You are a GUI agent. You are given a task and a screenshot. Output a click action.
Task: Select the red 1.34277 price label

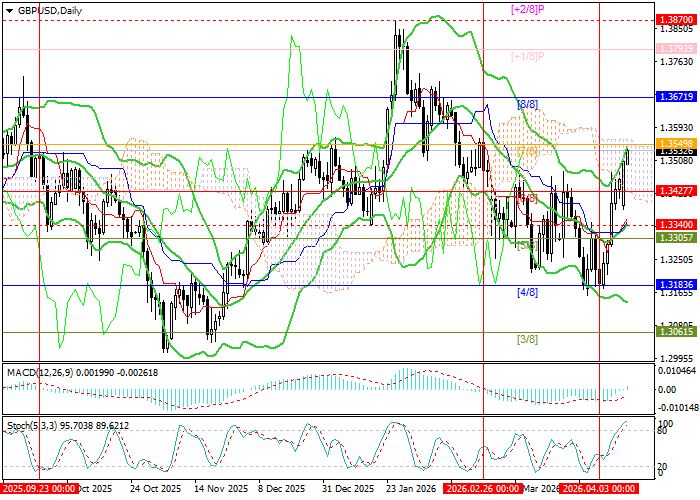click(676, 191)
